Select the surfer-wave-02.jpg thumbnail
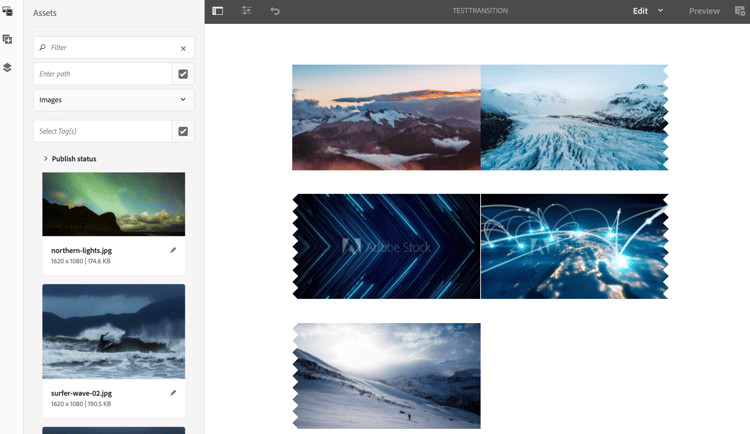The width and height of the screenshot is (750, 434). coord(114,332)
